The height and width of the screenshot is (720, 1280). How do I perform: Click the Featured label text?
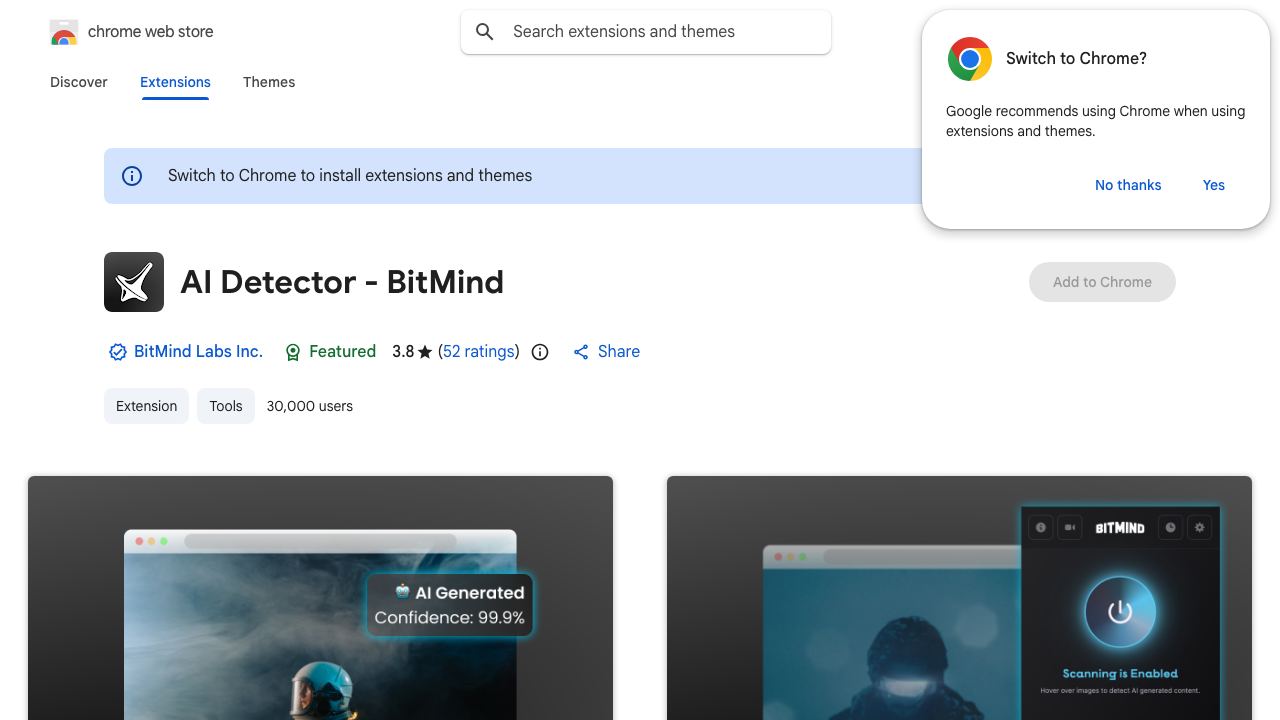pyautogui.click(x=343, y=352)
